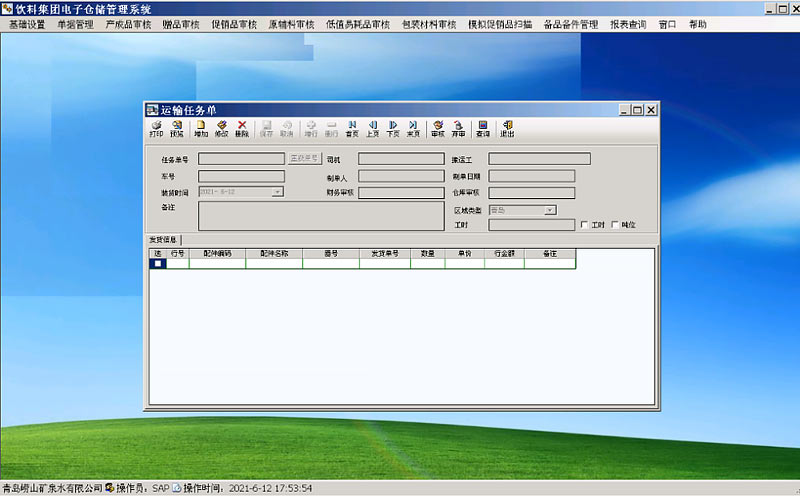Enable the 吨位 checkbox
Screen dimensions: 800x496
pos(615,225)
